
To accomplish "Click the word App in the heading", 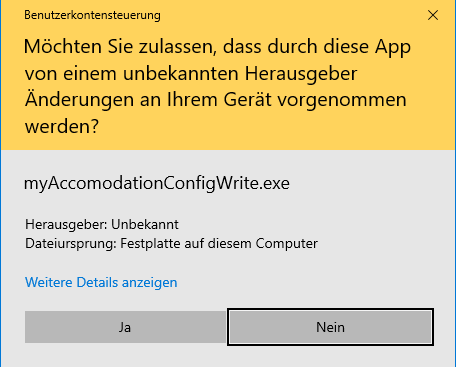I will (393, 47).
